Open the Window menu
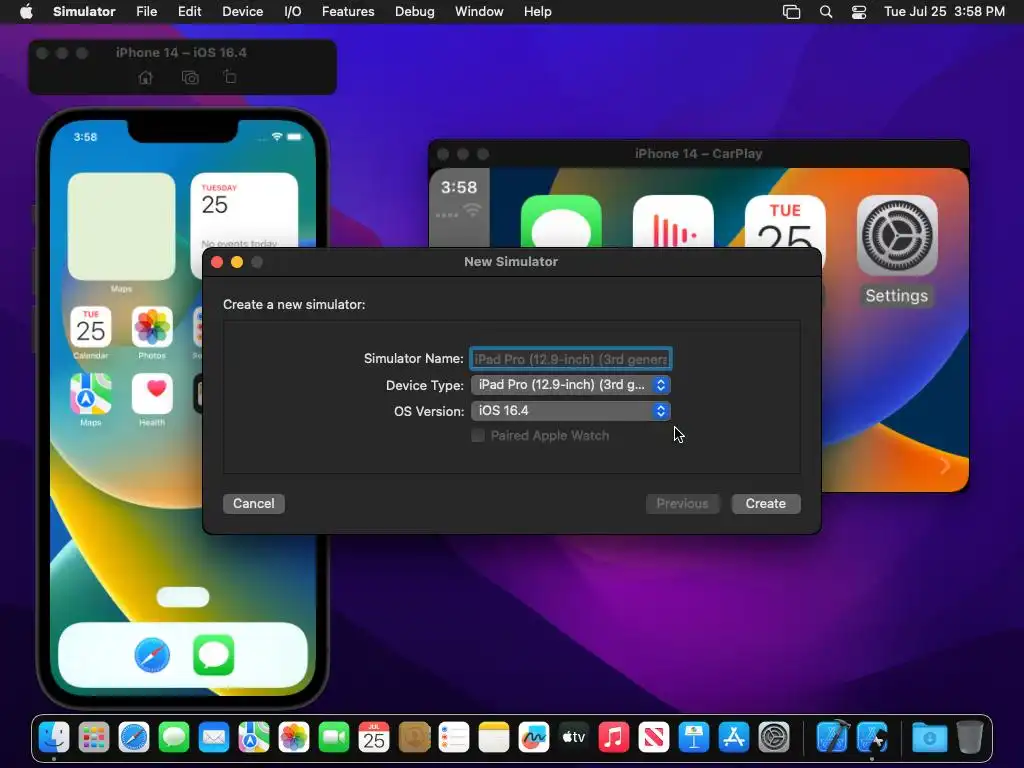The image size is (1024, 768). tap(479, 12)
